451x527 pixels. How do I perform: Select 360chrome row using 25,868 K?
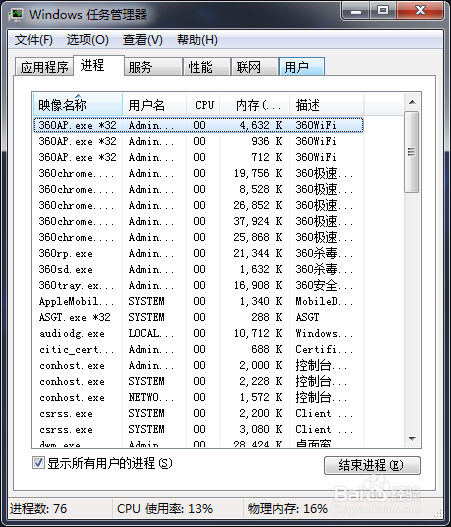[x=198, y=237]
